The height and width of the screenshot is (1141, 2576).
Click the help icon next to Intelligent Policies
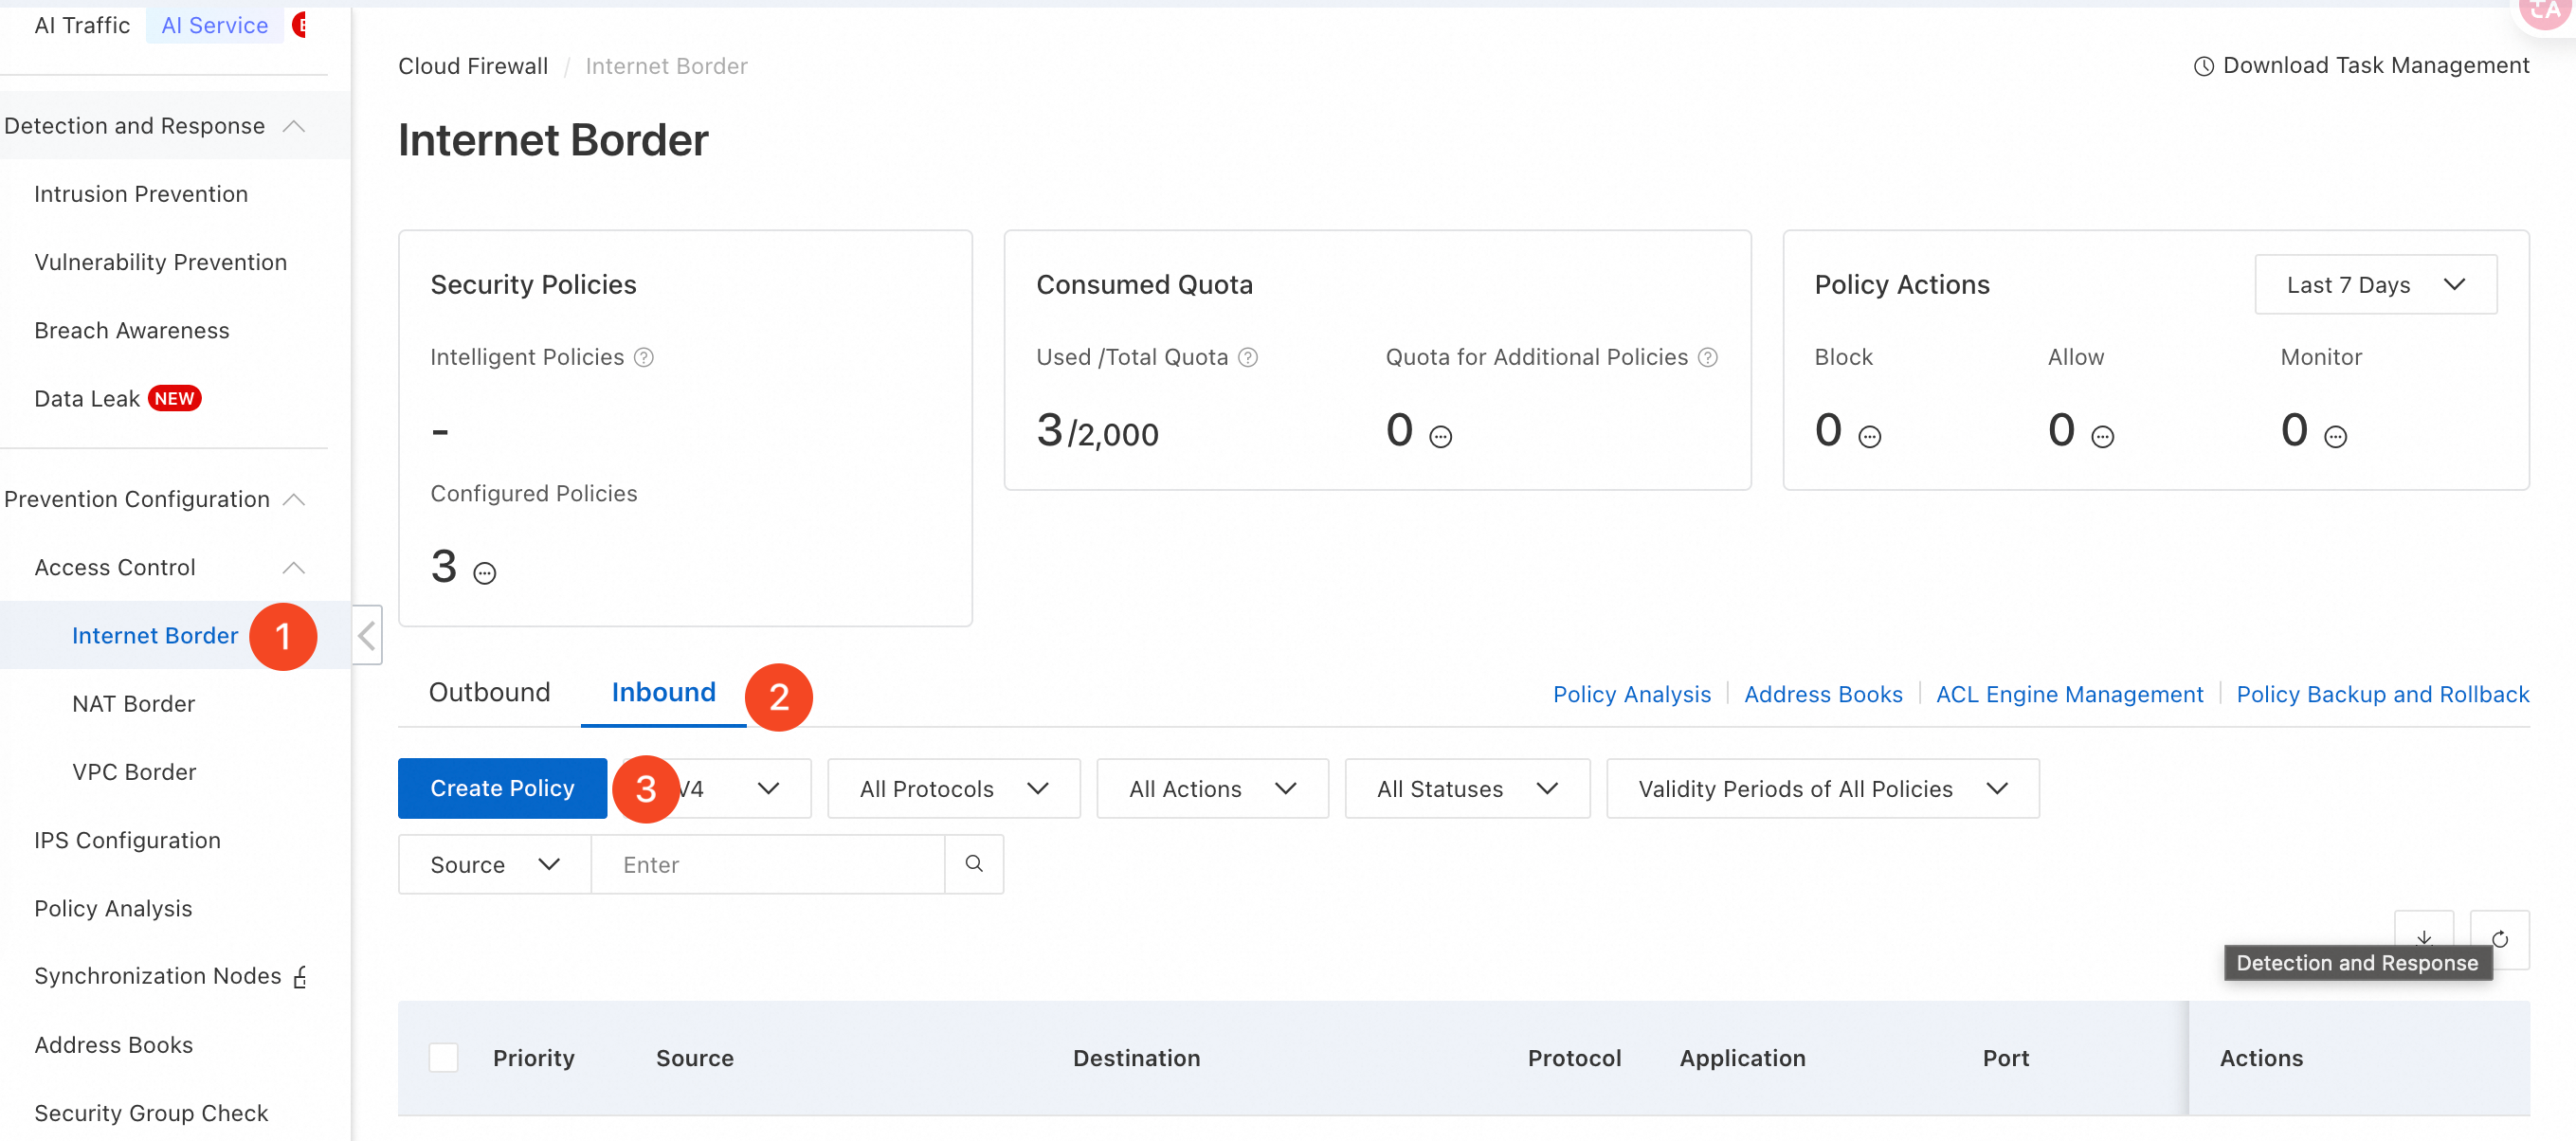pos(644,357)
